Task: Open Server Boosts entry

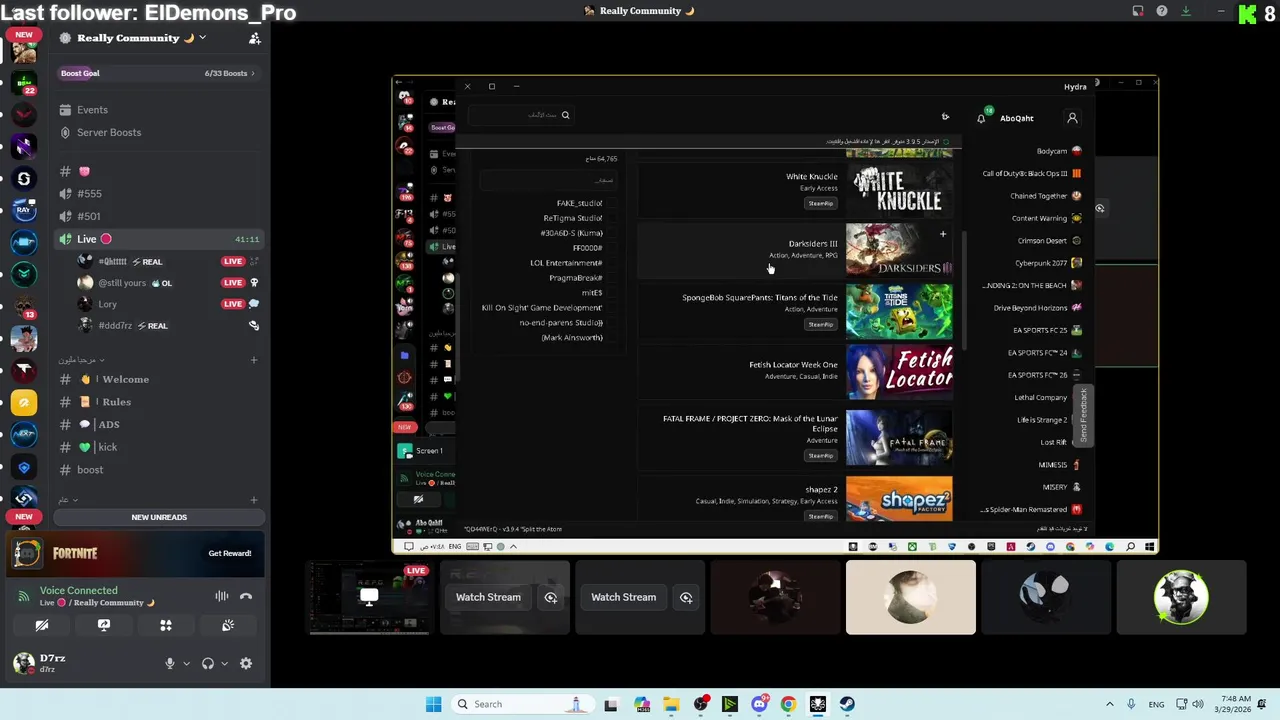Action: tap(159, 132)
